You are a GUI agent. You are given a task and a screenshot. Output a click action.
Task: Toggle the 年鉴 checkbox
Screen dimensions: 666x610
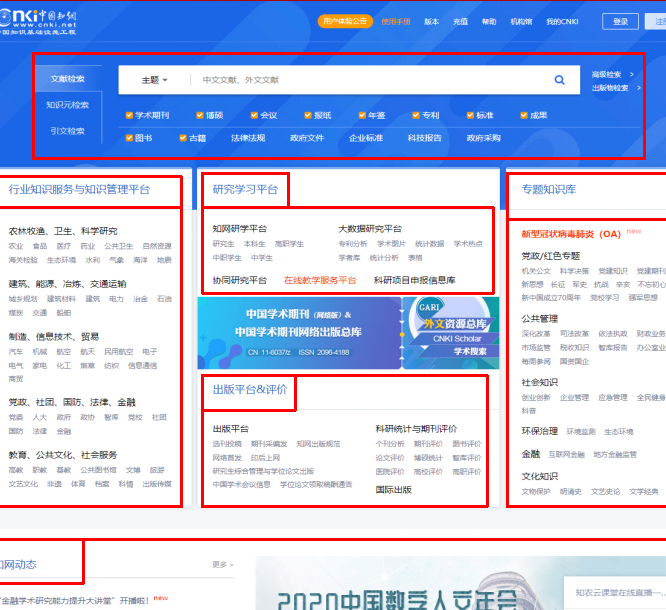coord(362,115)
